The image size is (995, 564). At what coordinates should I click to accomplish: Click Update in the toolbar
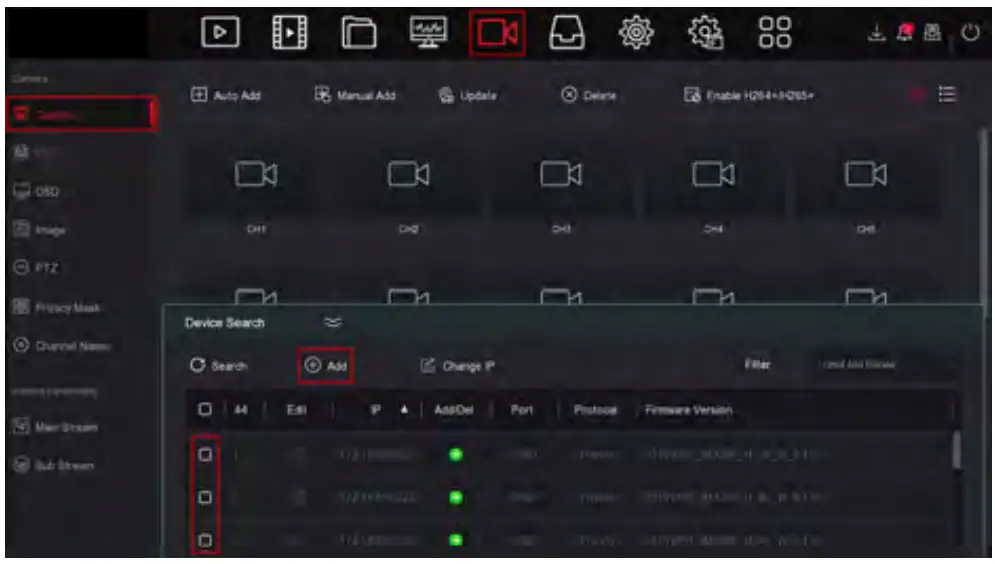pos(468,95)
